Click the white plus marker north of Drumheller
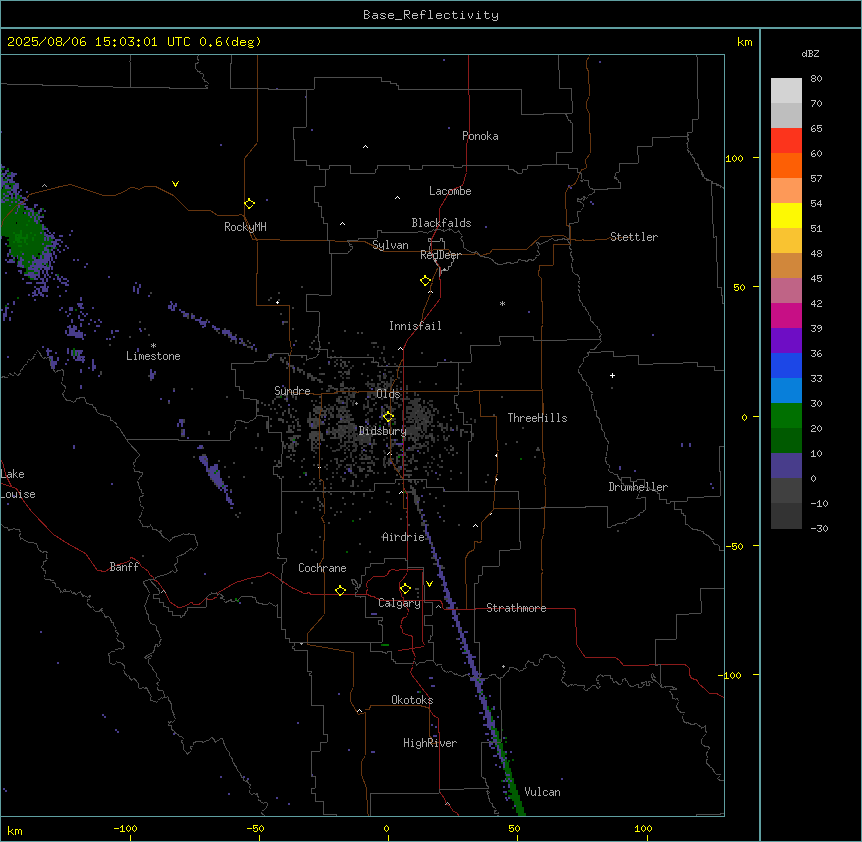This screenshot has width=862, height=842. [x=612, y=375]
